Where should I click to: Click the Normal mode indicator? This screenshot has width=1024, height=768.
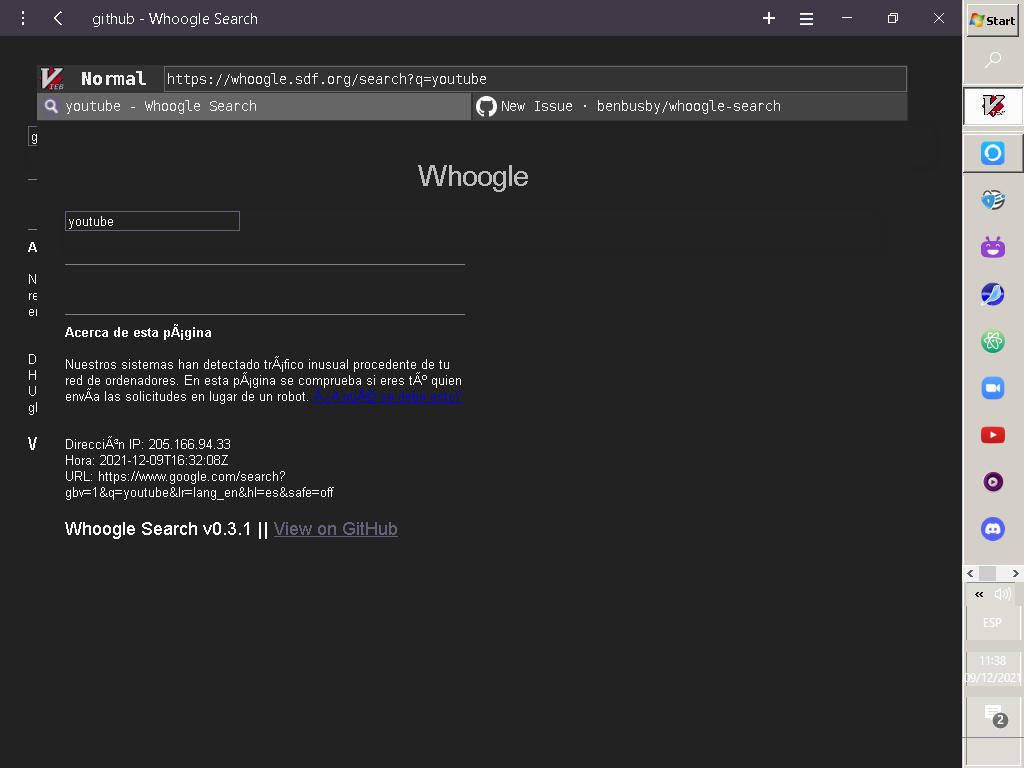(x=114, y=79)
